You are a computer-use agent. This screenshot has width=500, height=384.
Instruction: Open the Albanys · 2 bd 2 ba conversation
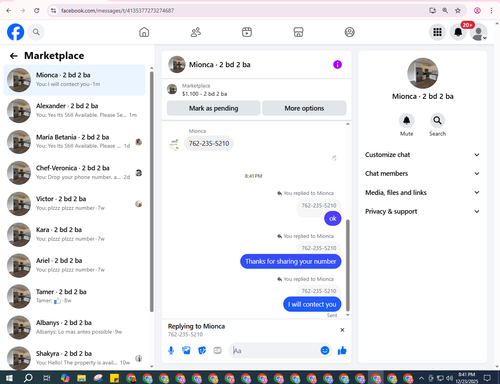pyautogui.click(x=74, y=327)
